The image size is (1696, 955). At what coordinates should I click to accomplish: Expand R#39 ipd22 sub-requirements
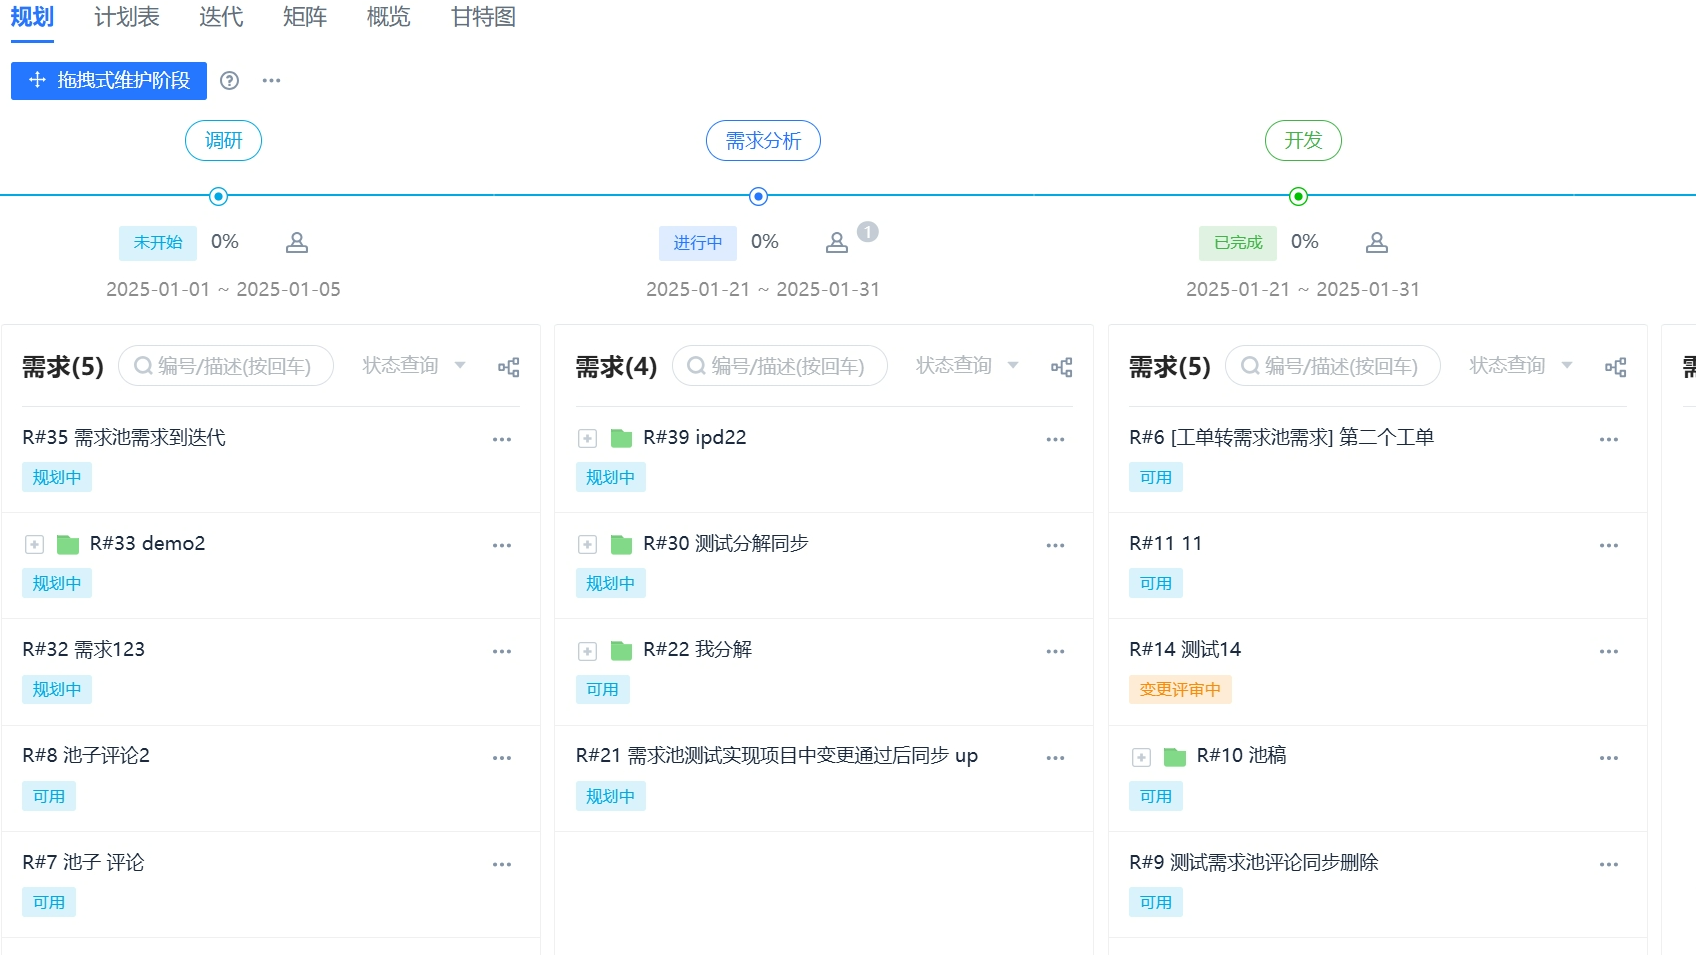point(587,439)
